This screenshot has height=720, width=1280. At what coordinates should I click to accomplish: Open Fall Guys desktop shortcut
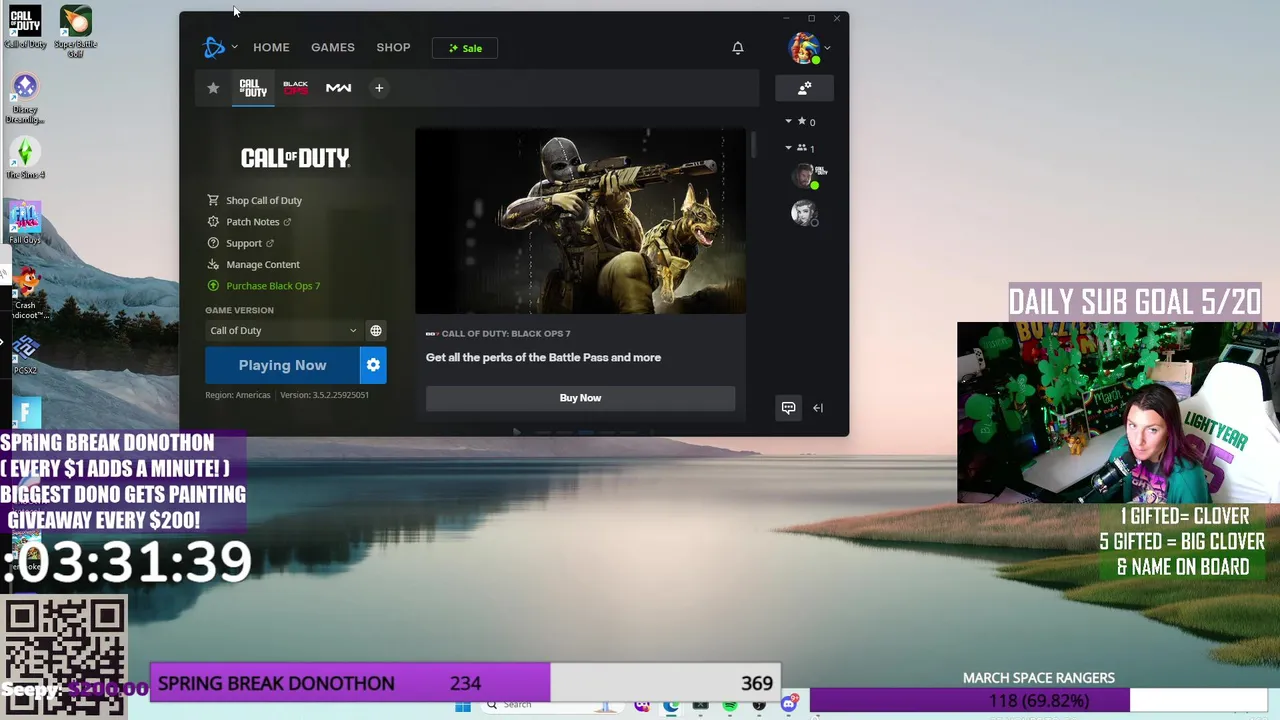tap(25, 222)
